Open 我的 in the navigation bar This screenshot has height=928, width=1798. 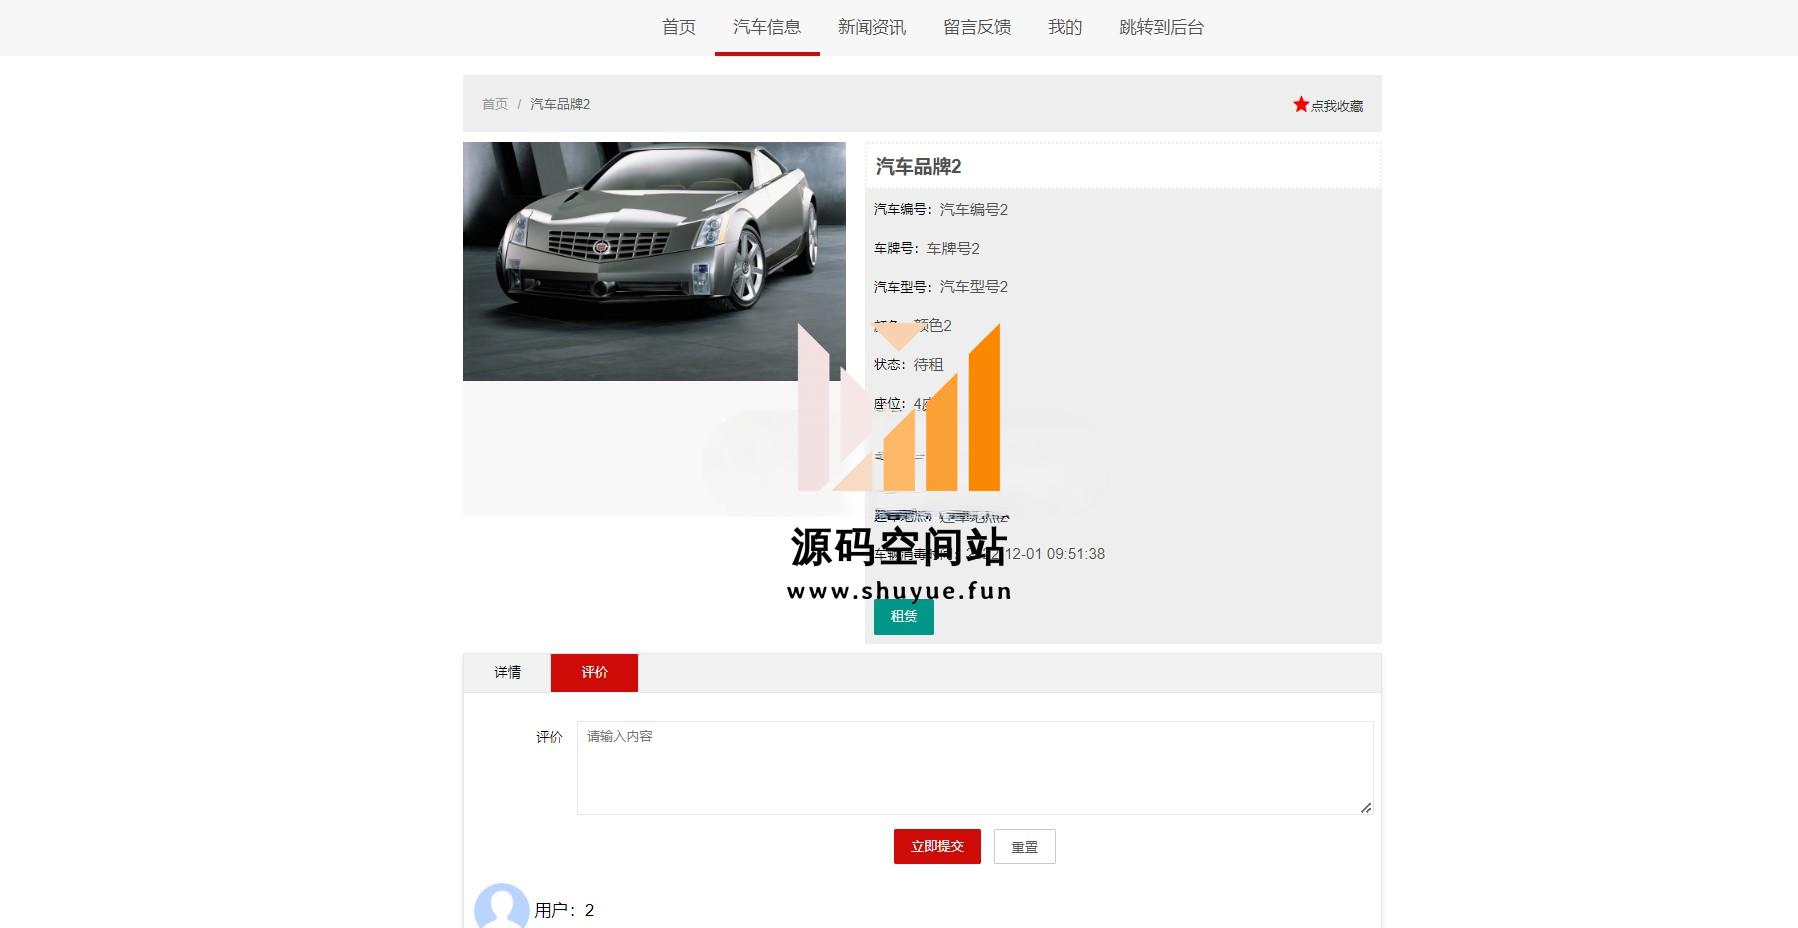click(x=1064, y=27)
